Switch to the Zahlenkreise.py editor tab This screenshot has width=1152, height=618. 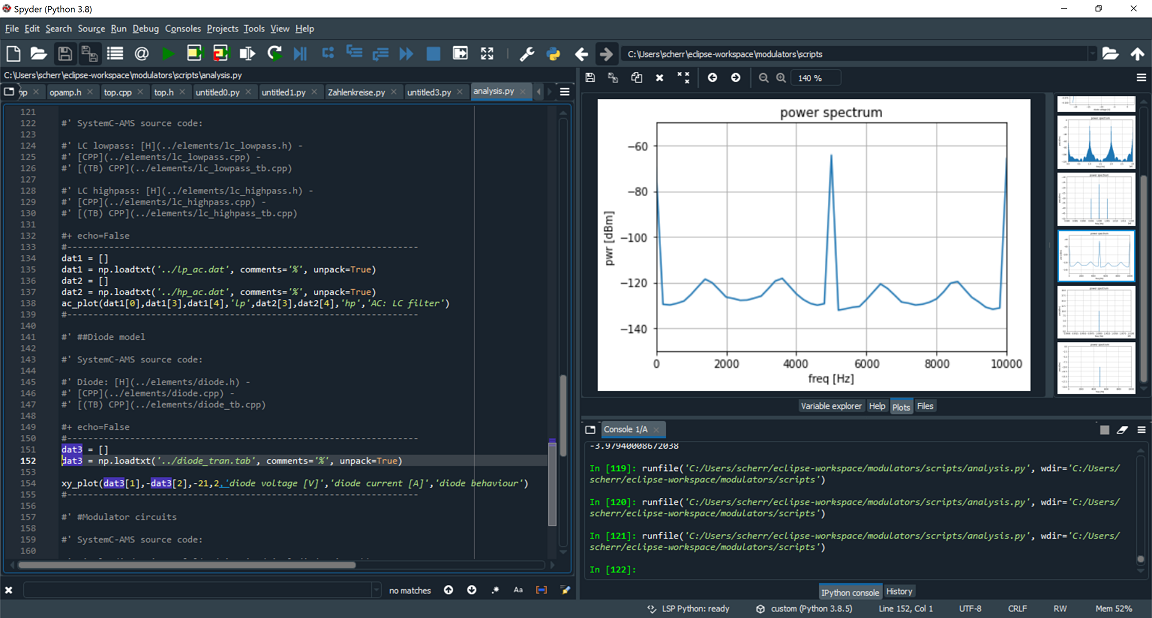point(356,92)
